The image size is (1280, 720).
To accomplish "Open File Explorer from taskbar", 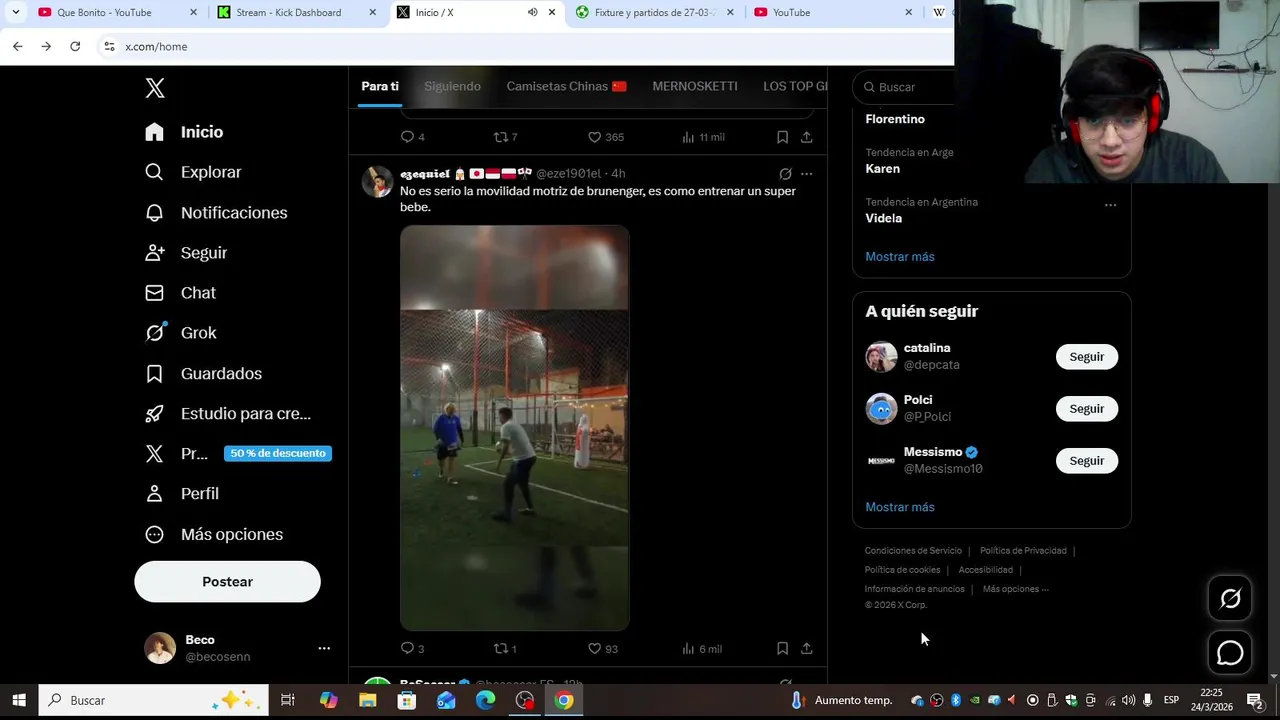I will point(367,700).
